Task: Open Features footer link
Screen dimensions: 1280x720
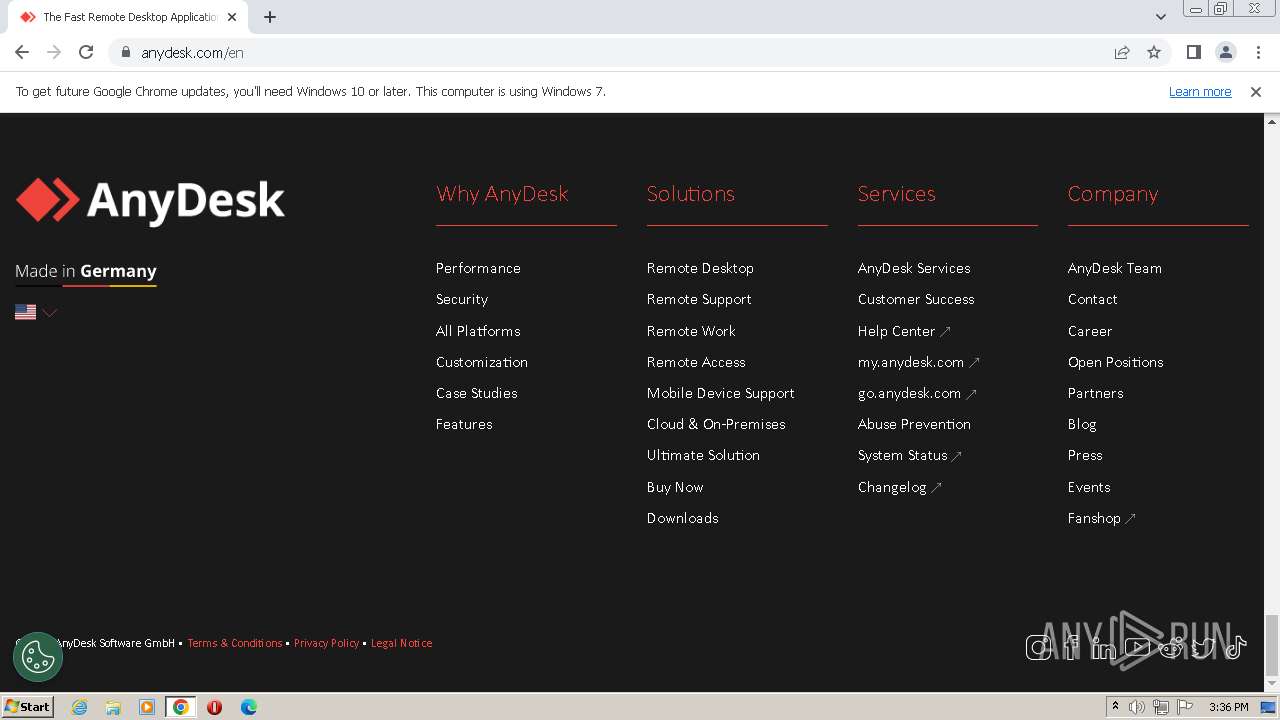Action: pyautogui.click(x=464, y=424)
